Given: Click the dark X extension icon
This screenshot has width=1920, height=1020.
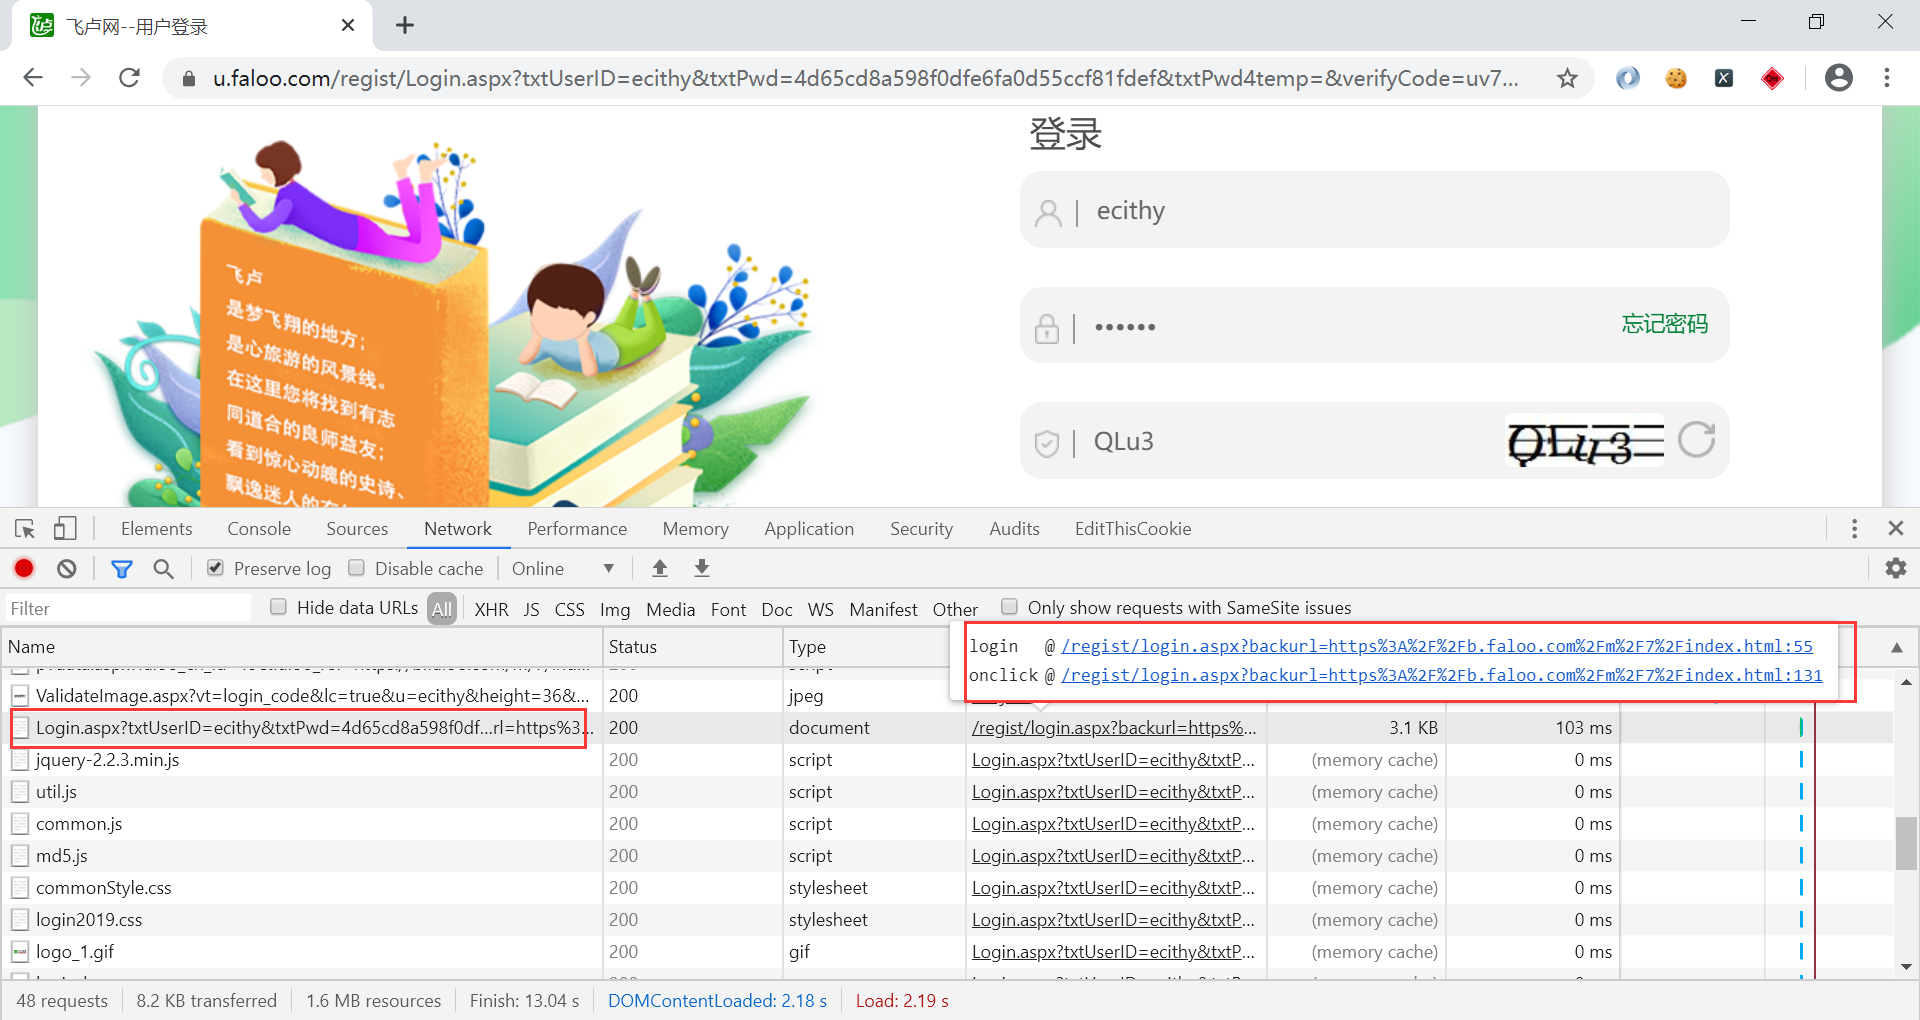Looking at the screenshot, I should (1724, 78).
